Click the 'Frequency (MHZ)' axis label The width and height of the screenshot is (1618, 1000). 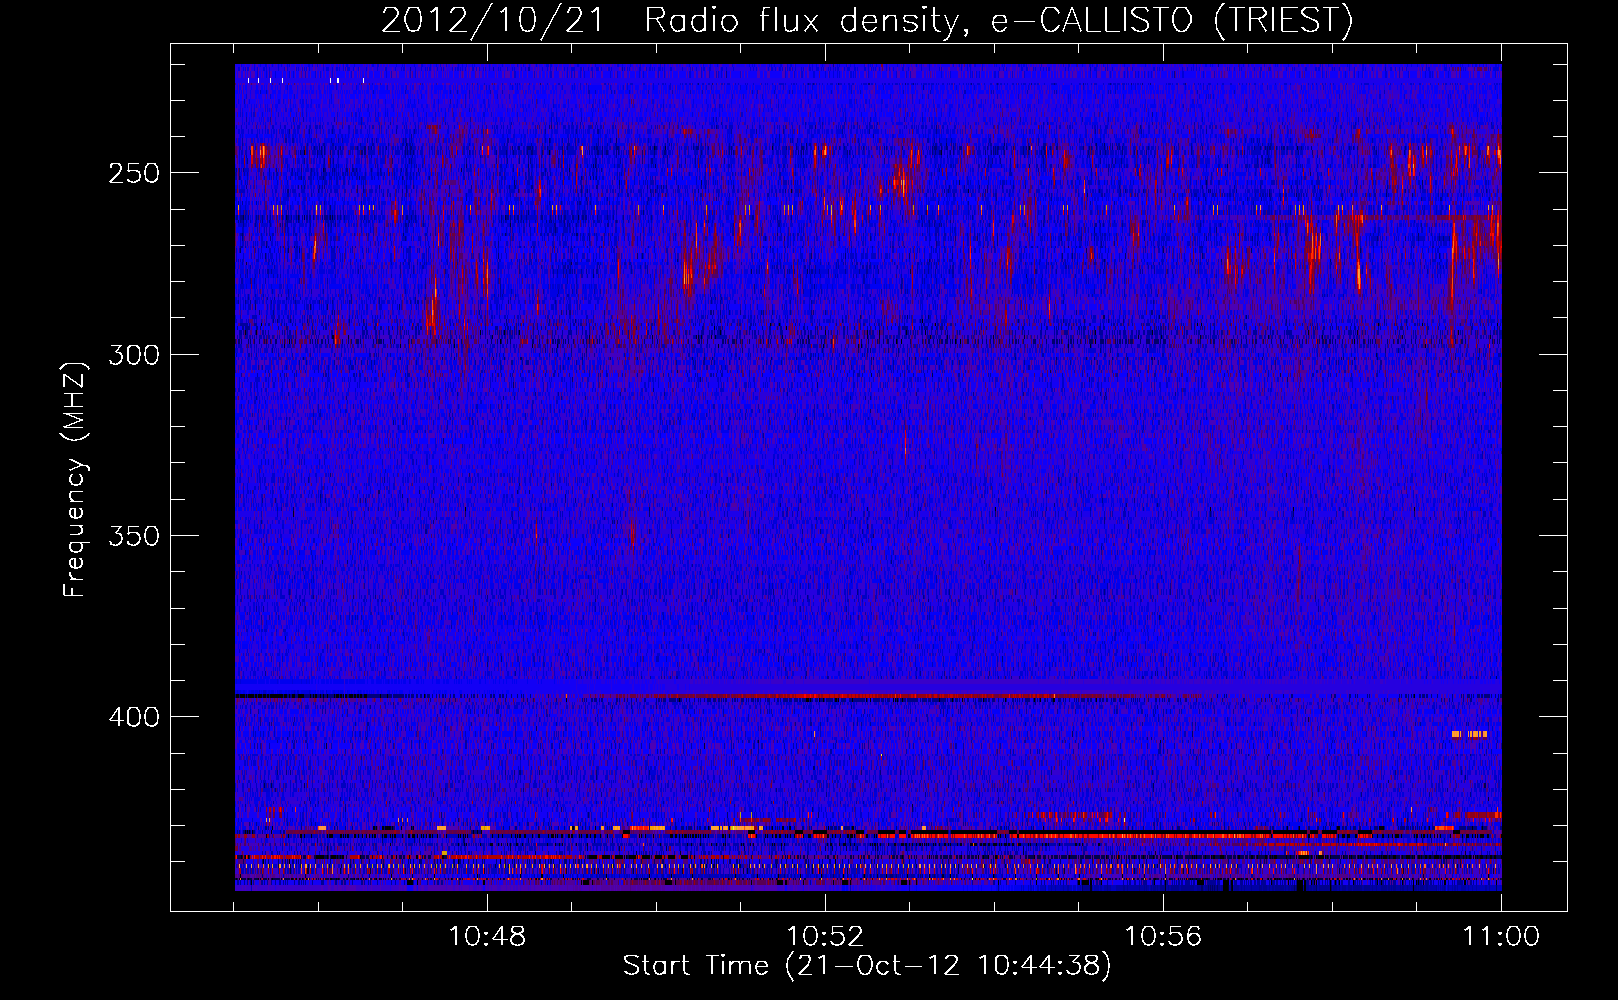(75, 479)
